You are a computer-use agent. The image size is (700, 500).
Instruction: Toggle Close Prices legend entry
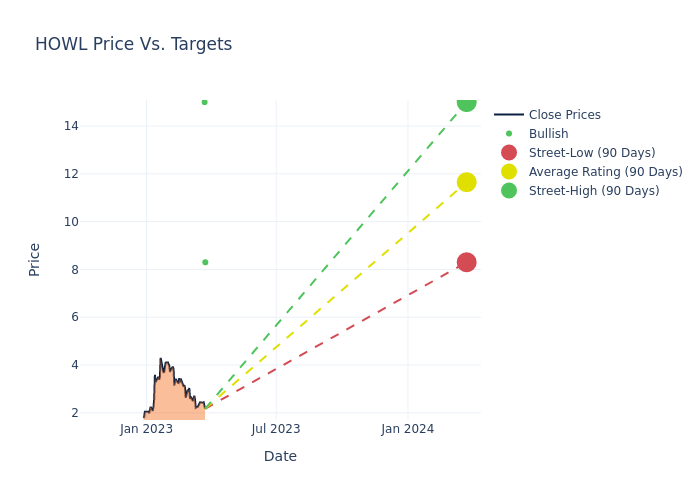tap(564, 115)
